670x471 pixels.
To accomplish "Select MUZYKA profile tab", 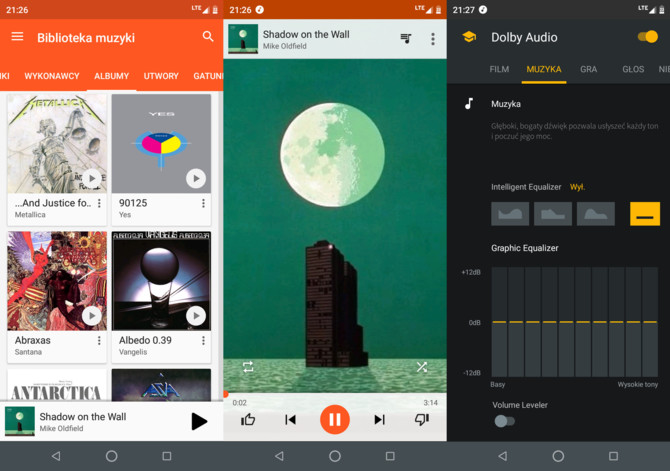I will pos(544,69).
